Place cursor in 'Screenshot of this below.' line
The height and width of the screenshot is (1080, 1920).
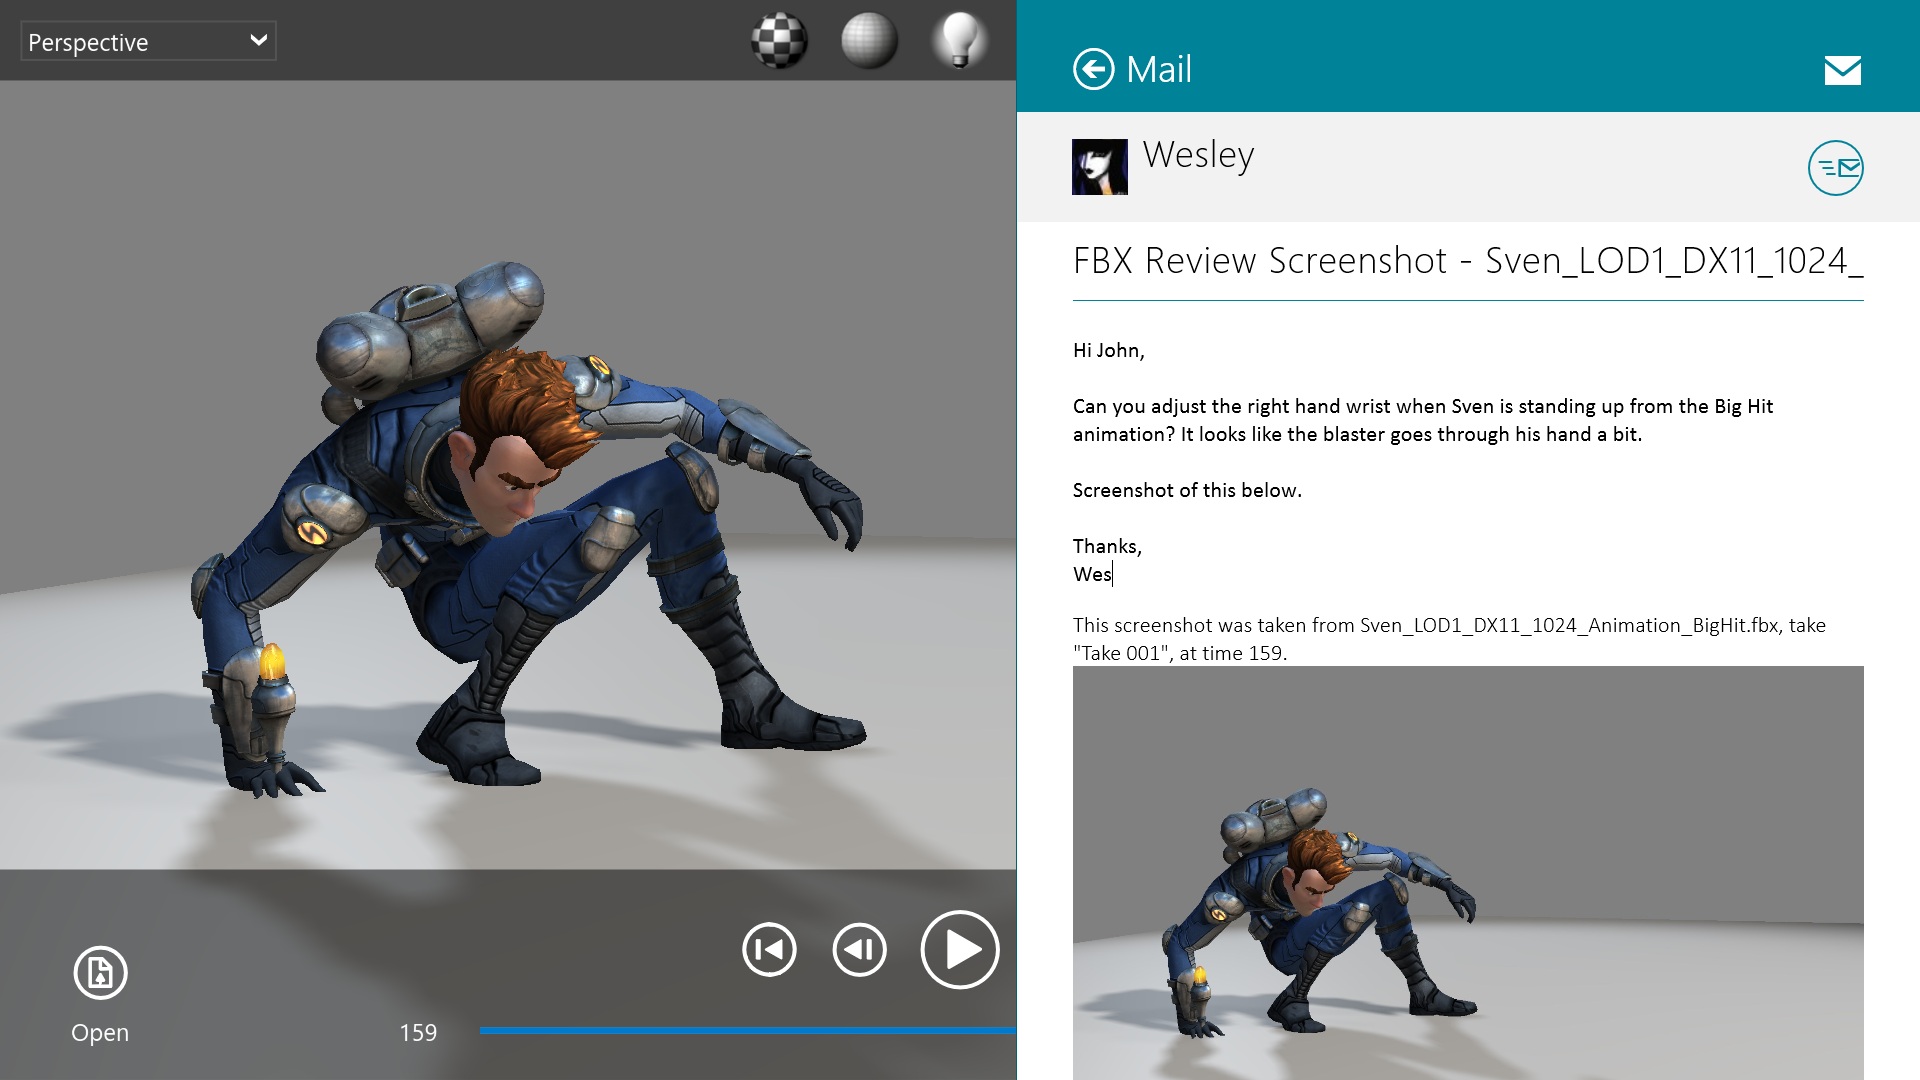[x=1187, y=490]
